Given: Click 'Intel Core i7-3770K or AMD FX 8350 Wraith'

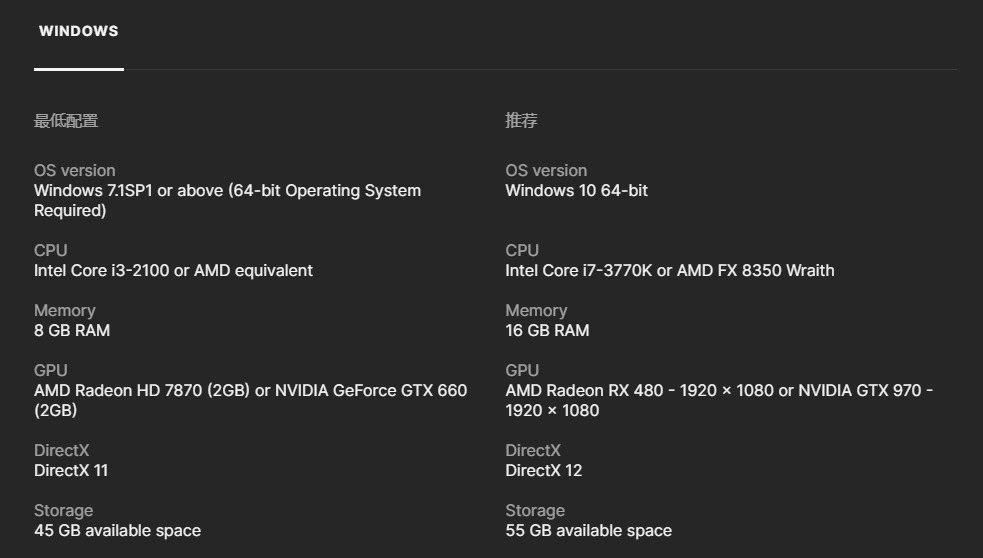Looking at the screenshot, I should 670,271.
